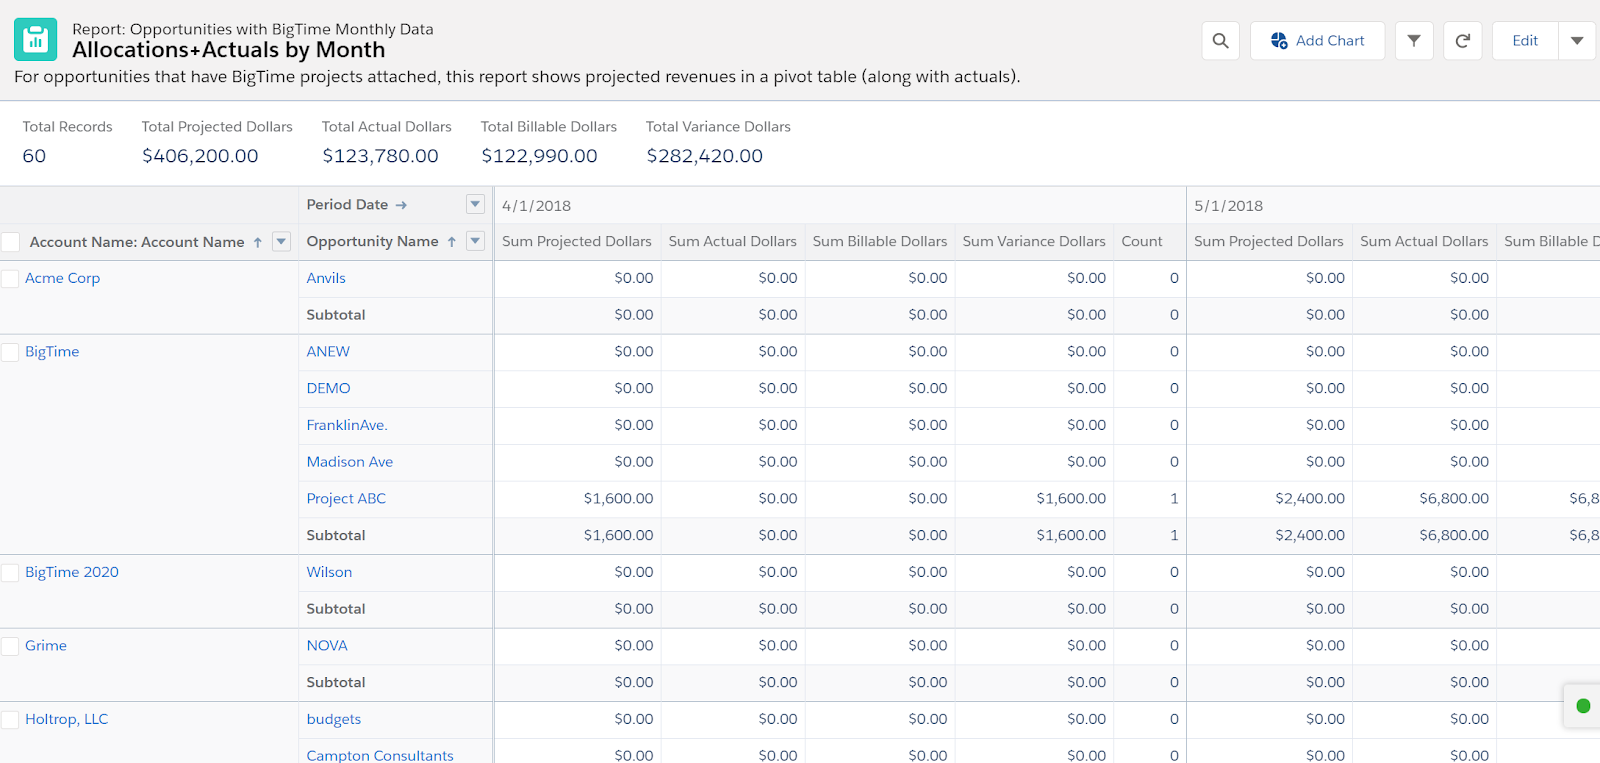Open the Period Date column dropdown
This screenshot has width=1600, height=763.
tap(476, 205)
